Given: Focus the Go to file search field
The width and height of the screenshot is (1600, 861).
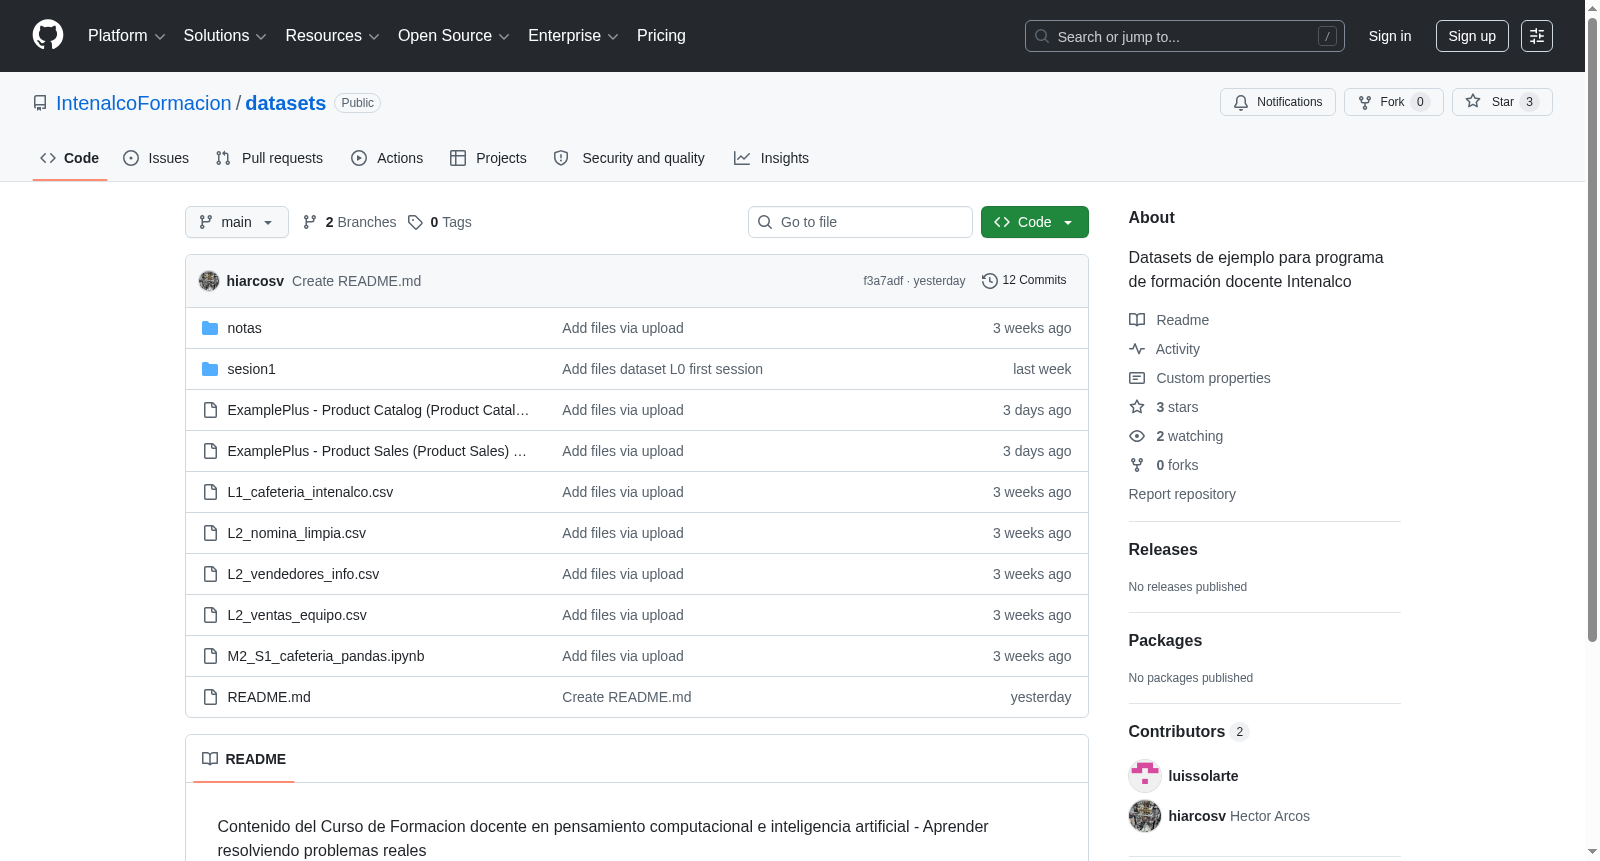Looking at the screenshot, I should (860, 222).
